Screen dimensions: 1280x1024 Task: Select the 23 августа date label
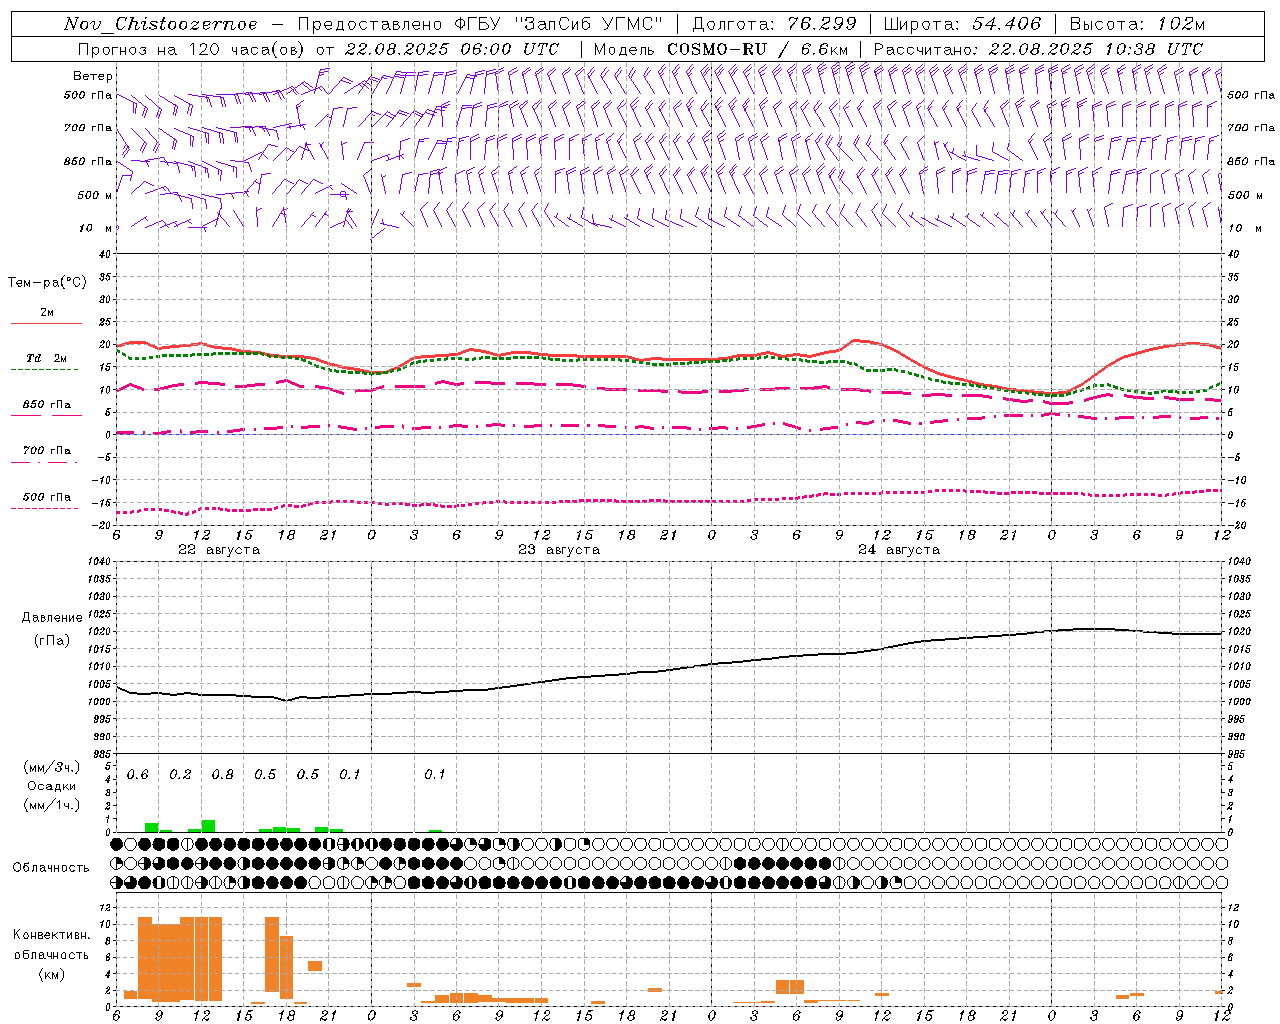tap(559, 550)
